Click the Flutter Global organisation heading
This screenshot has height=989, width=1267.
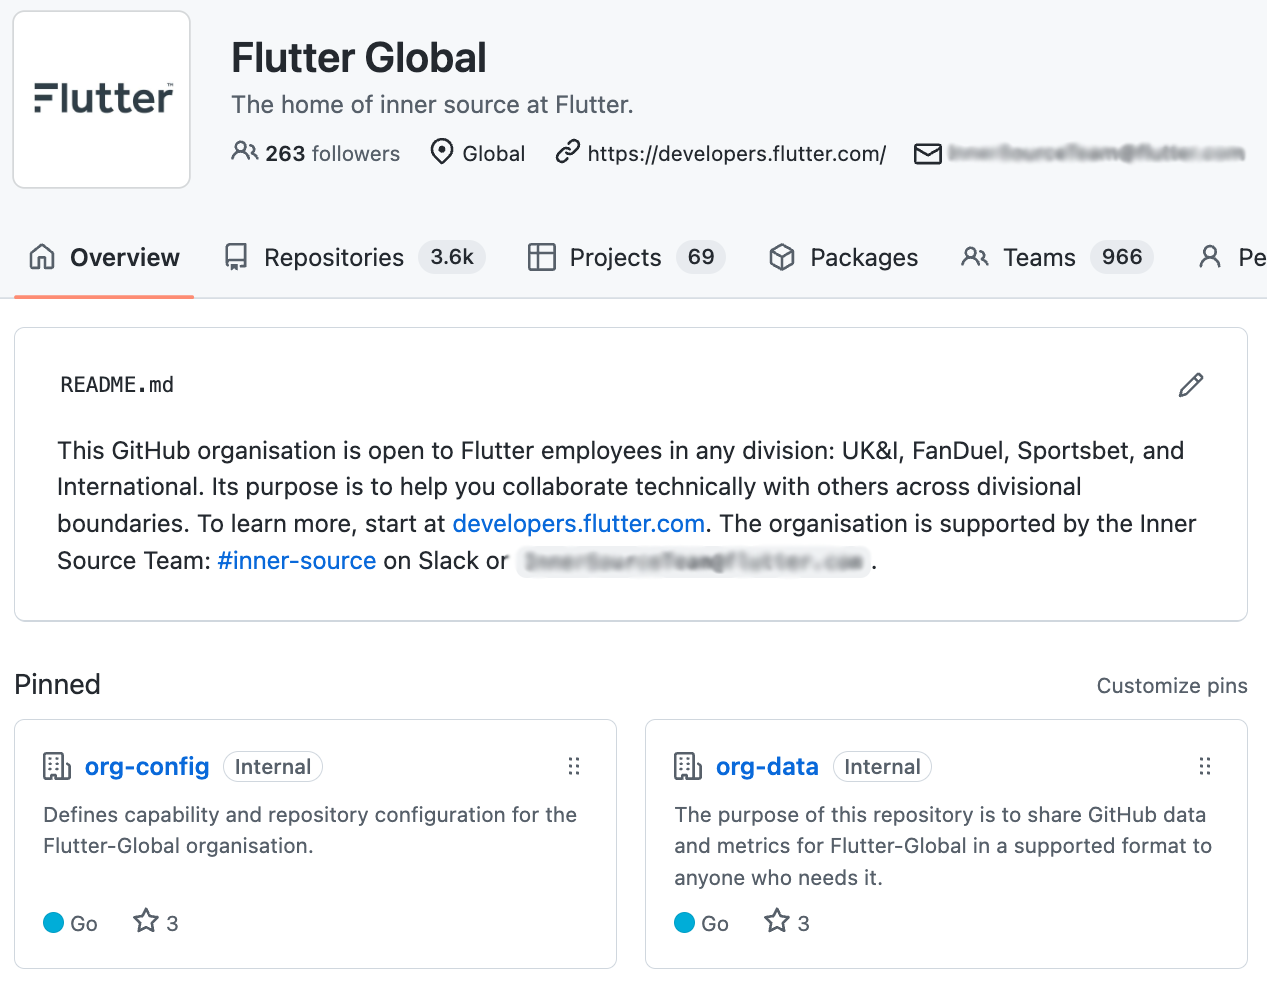pos(359,58)
